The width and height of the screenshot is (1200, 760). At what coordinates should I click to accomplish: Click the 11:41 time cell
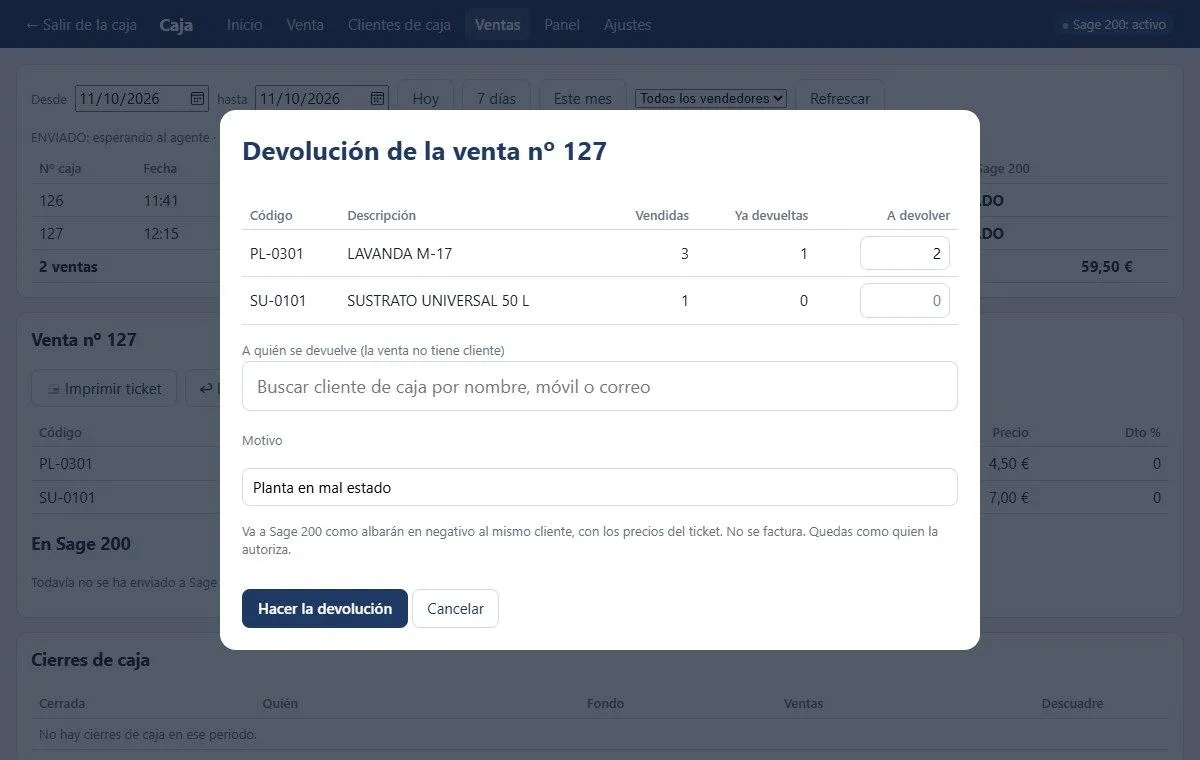tap(161, 200)
